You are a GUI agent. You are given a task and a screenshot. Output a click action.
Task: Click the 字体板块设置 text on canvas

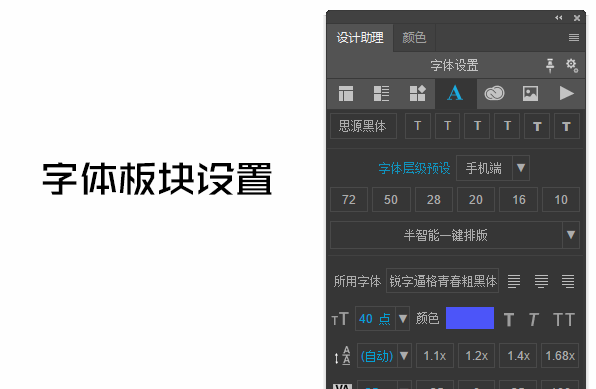pyautogui.click(x=157, y=179)
